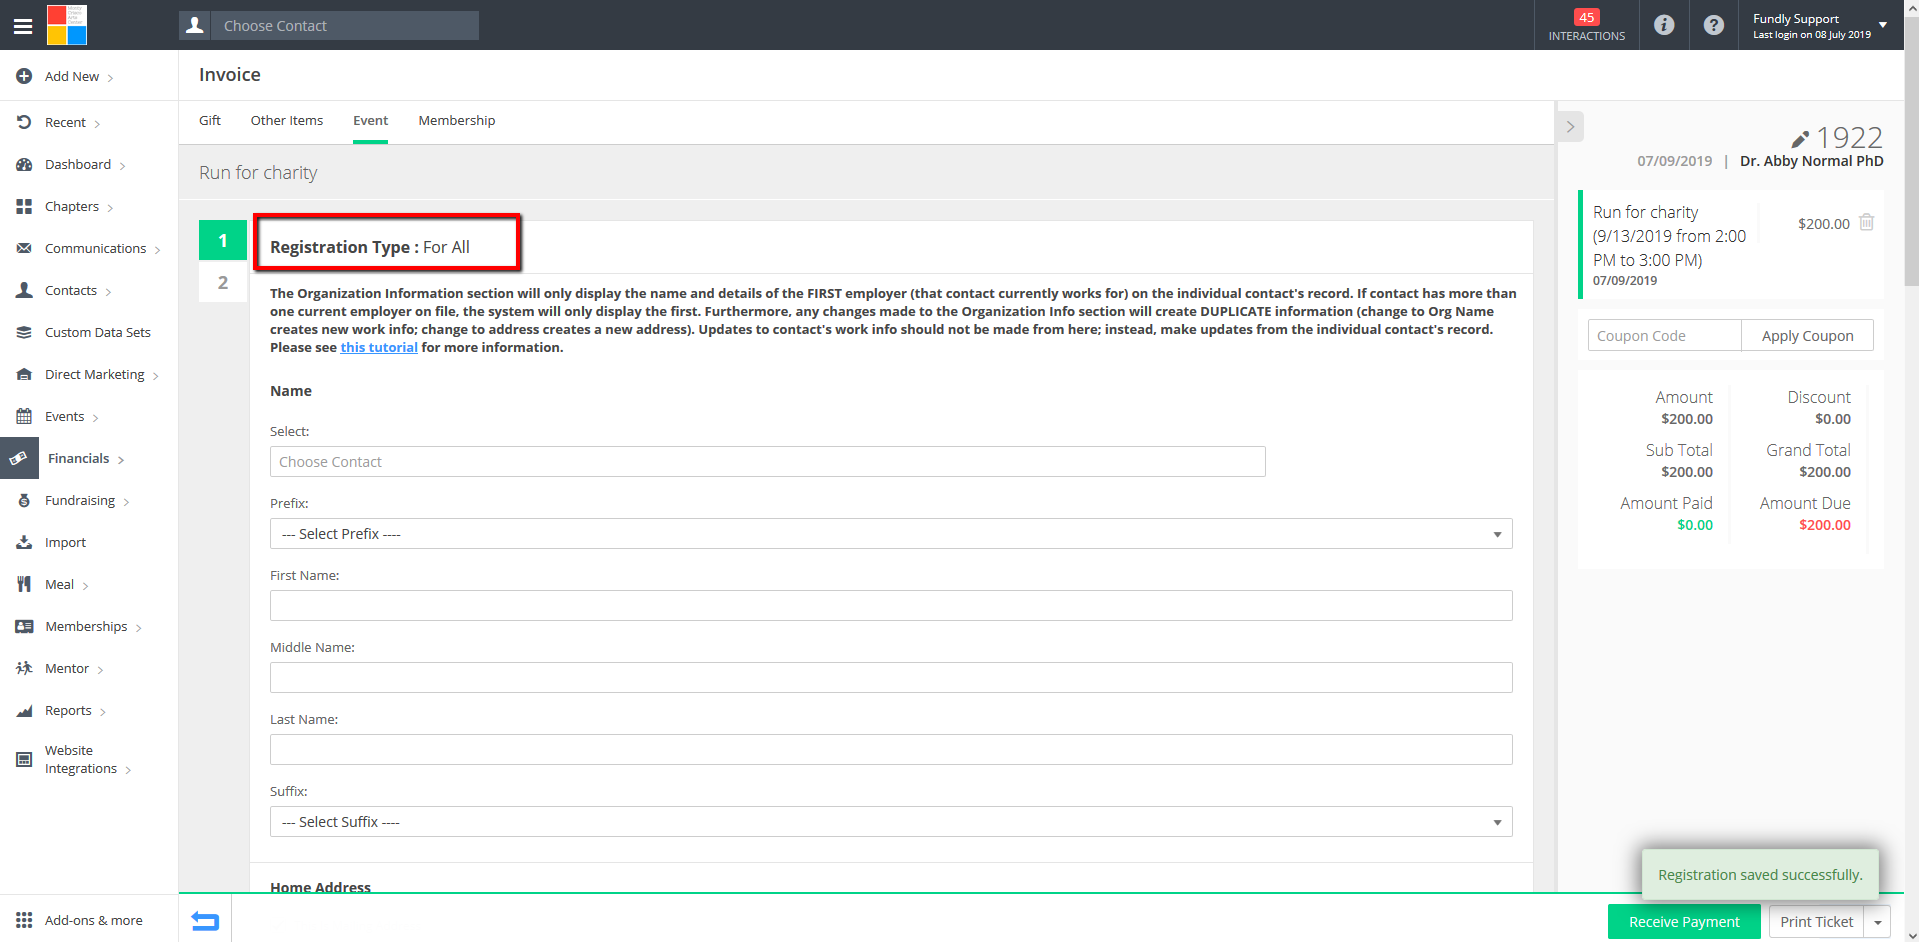Click the blue back arrow icon
The height and width of the screenshot is (942, 1919).
pos(205,921)
